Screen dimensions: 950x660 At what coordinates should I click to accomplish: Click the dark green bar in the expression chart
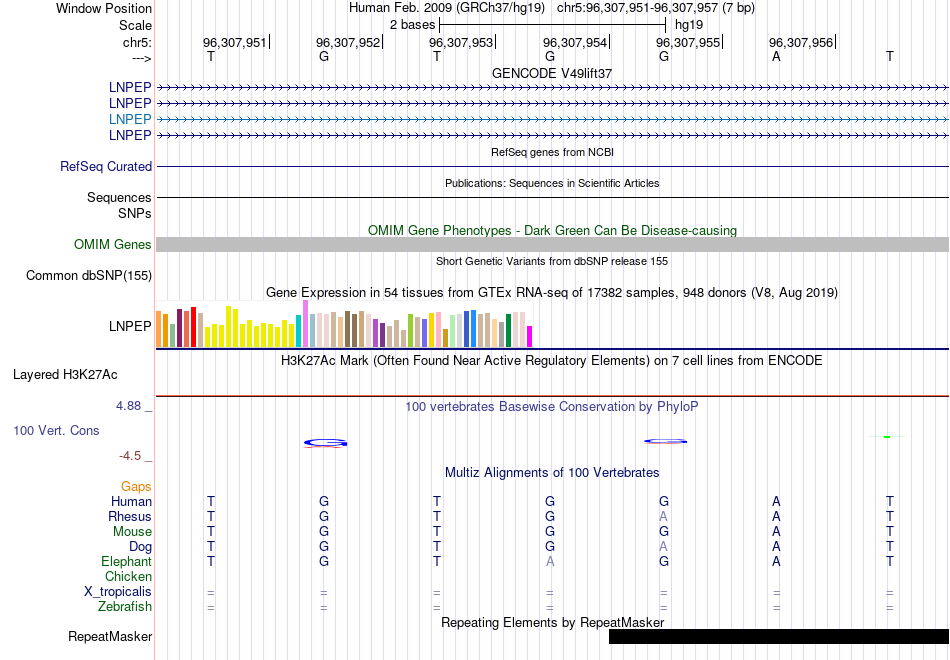click(508, 330)
